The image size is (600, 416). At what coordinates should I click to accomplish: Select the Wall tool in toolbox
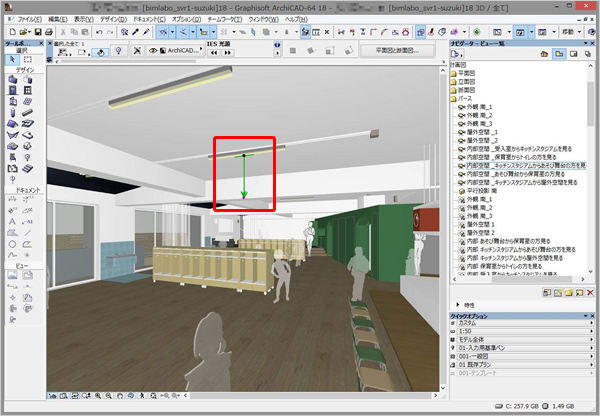coord(13,80)
